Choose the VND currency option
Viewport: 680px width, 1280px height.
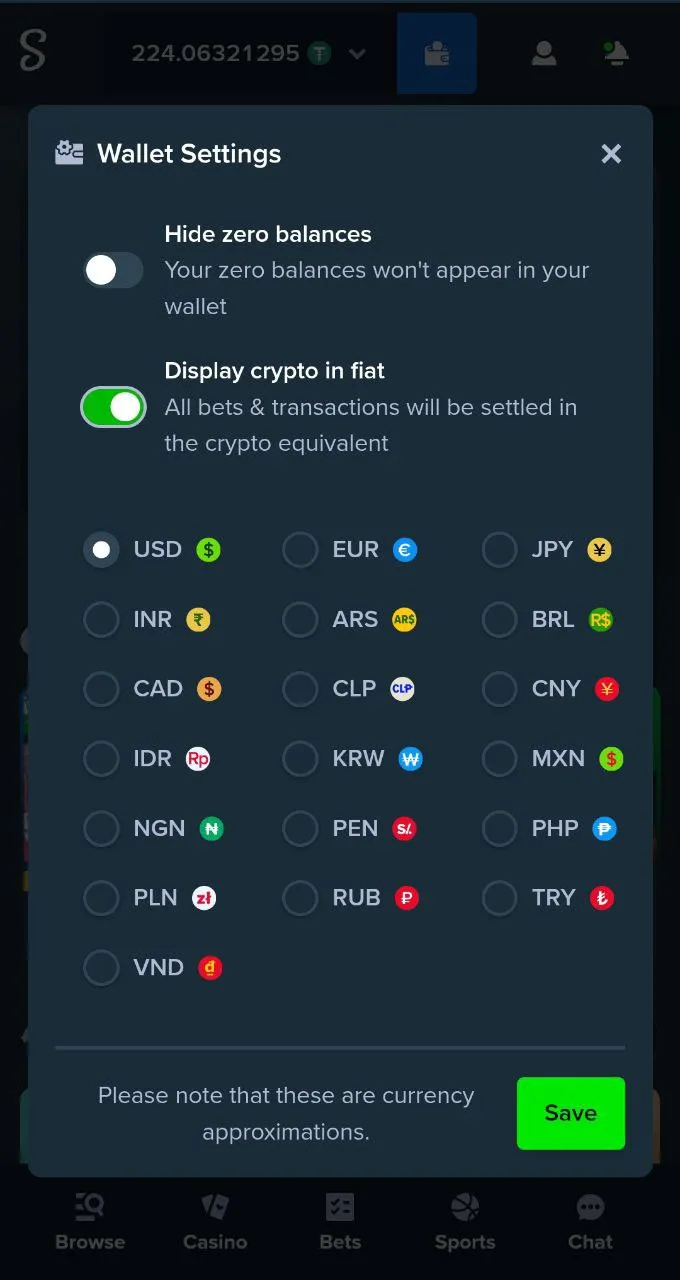point(101,968)
